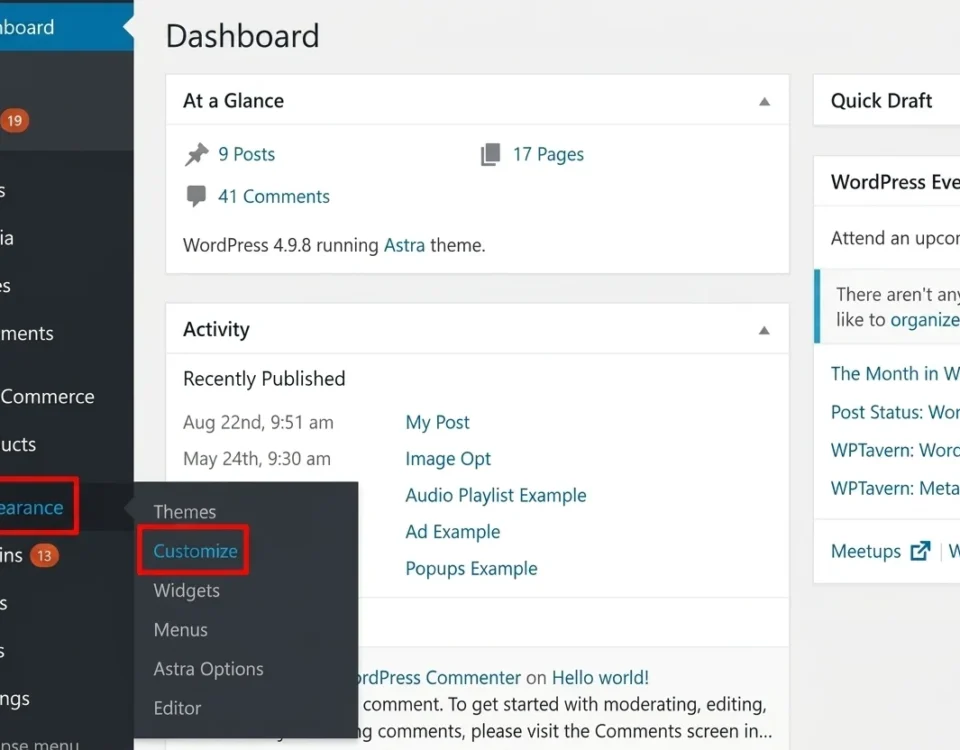Open the 9 Posts link

(246, 154)
